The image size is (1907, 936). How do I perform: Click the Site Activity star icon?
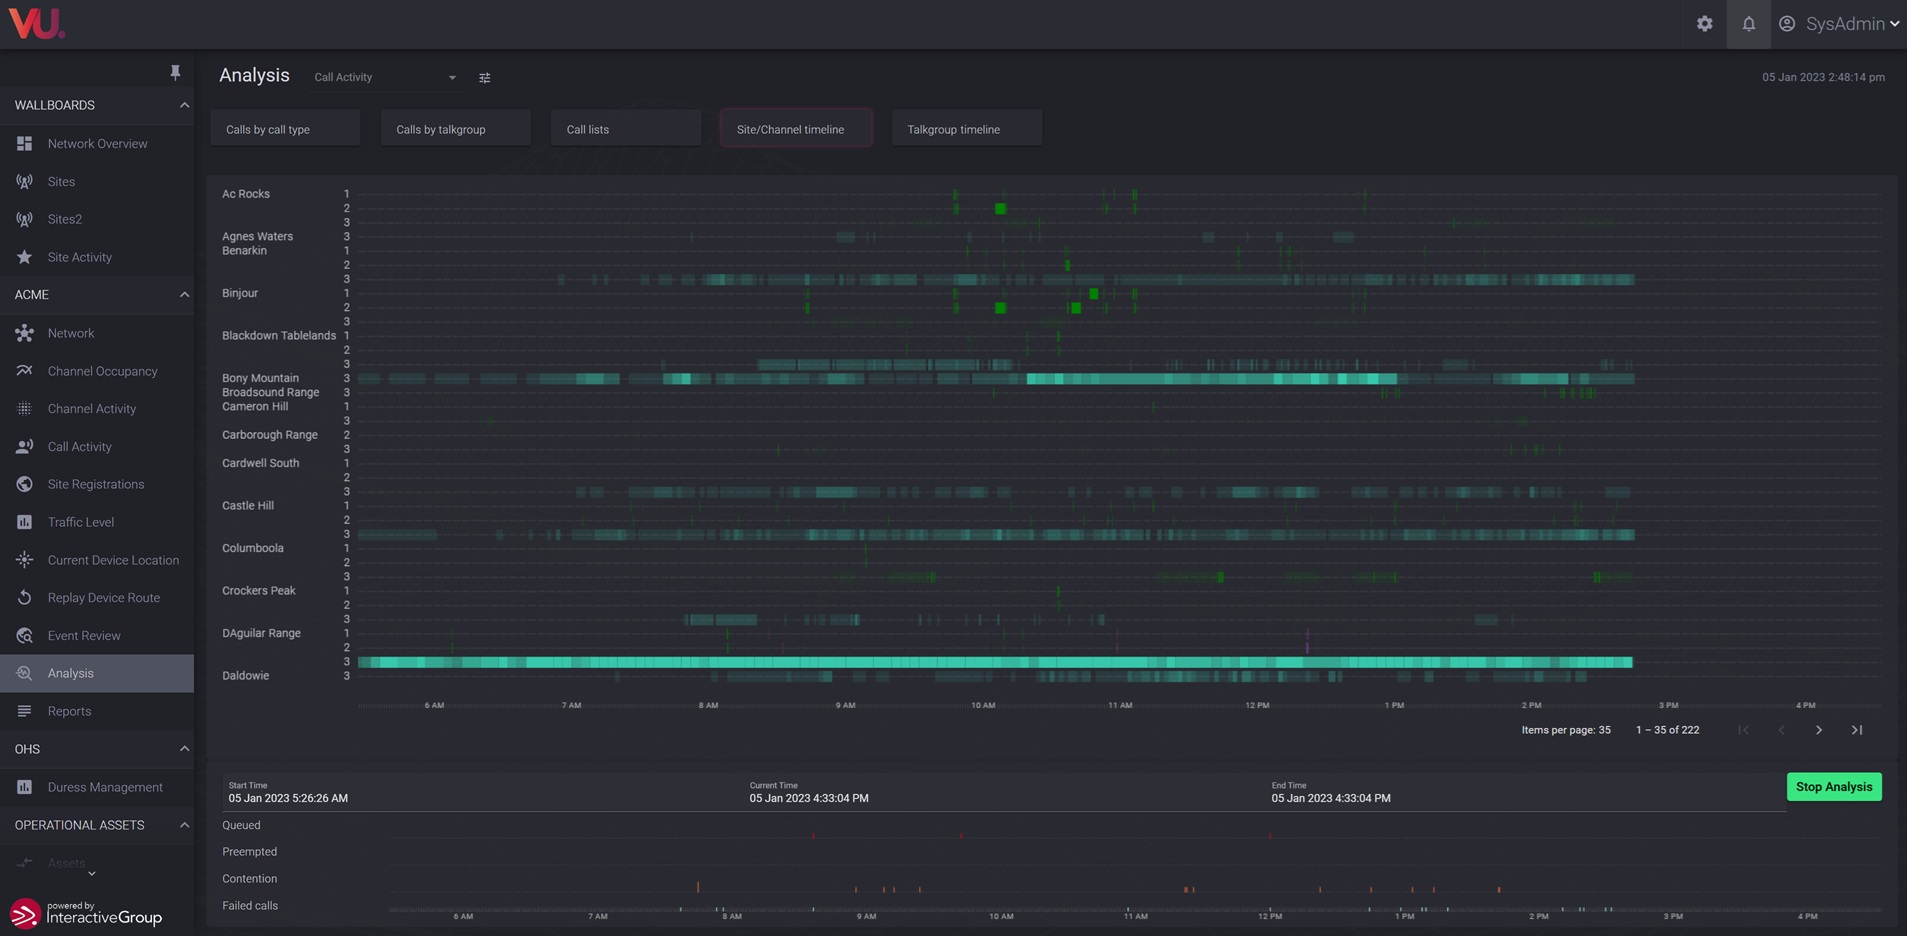25,257
